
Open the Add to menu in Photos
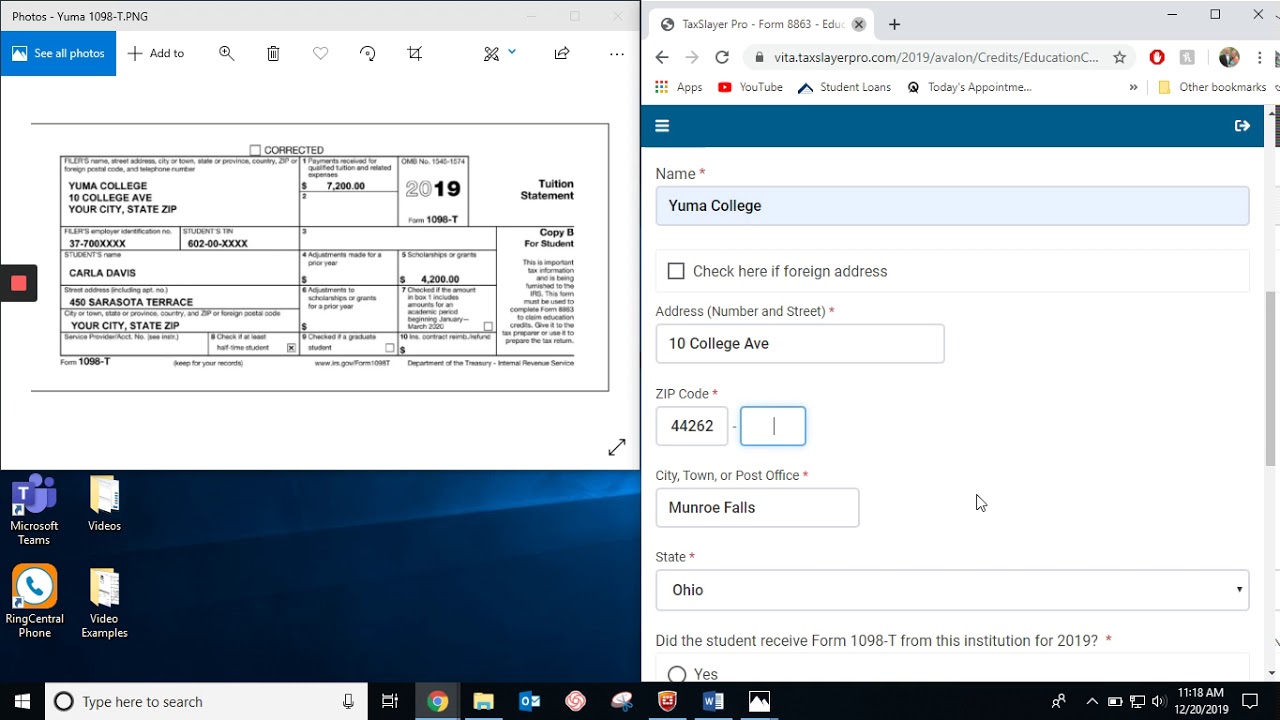(156, 53)
